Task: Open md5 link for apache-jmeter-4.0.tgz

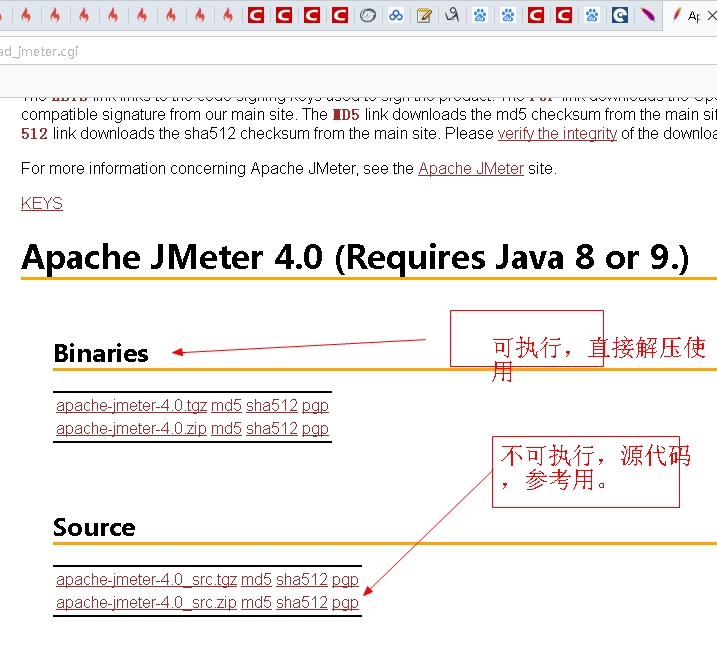Action: pyautogui.click(x=226, y=406)
